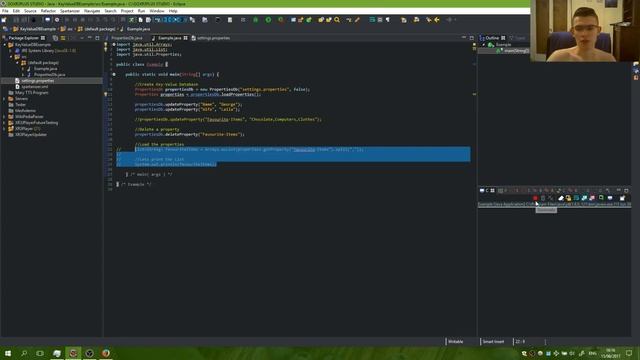This screenshot has height=360, width=640.
Task: Open the Refactor menu
Action: coord(48,11)
